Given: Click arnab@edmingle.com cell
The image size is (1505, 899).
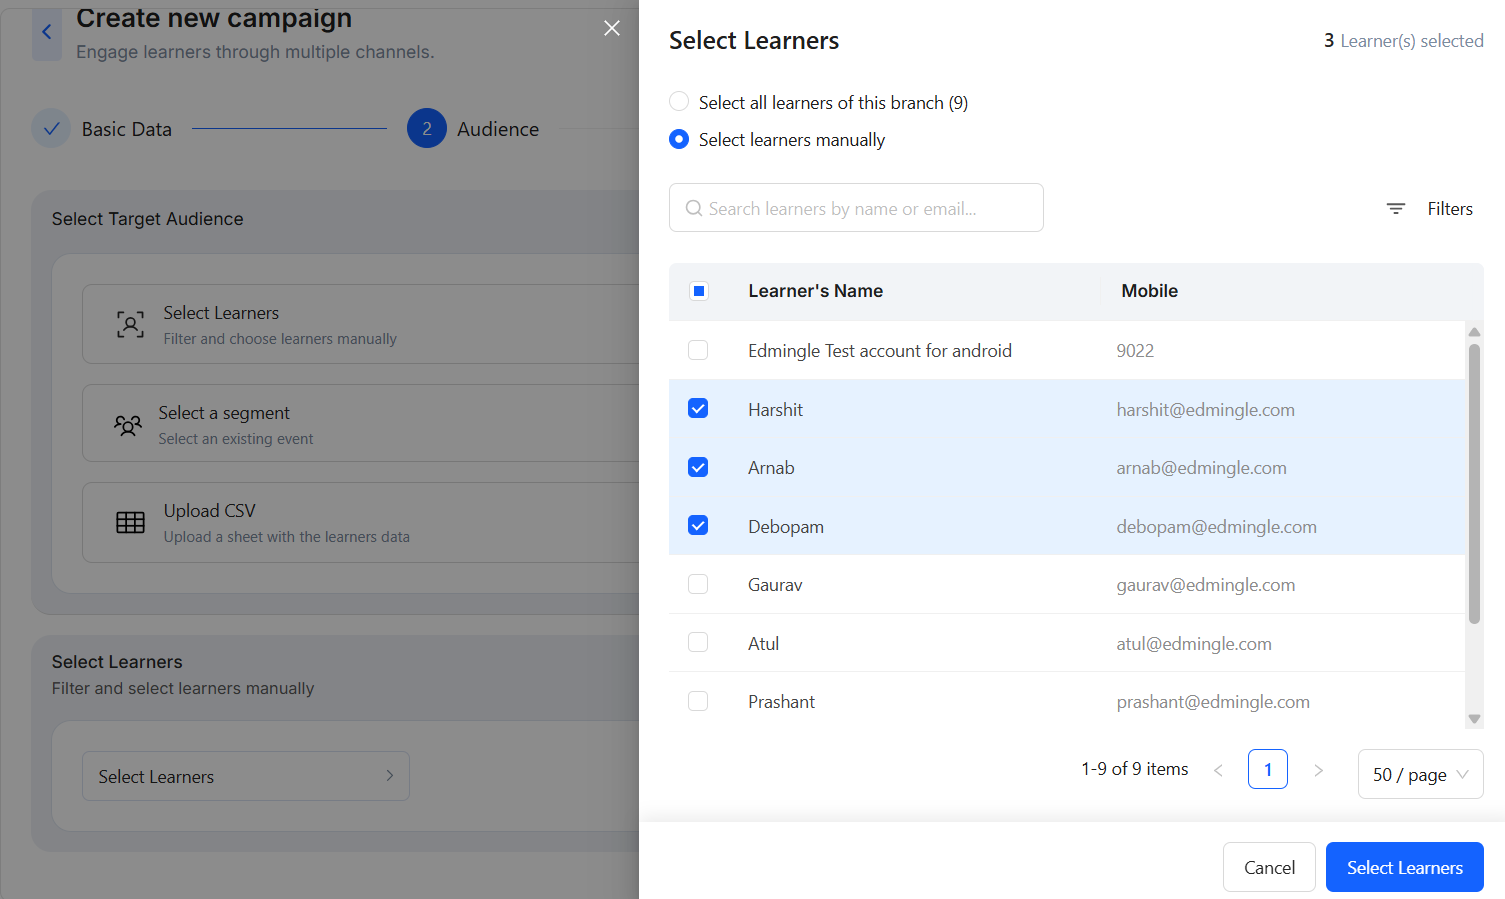Looking at the screenshot, I should tap(1201, 468).
